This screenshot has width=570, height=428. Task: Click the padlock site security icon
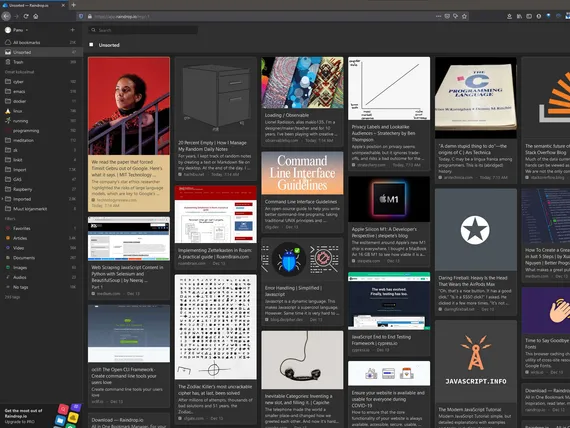click(x=89, y=16)
